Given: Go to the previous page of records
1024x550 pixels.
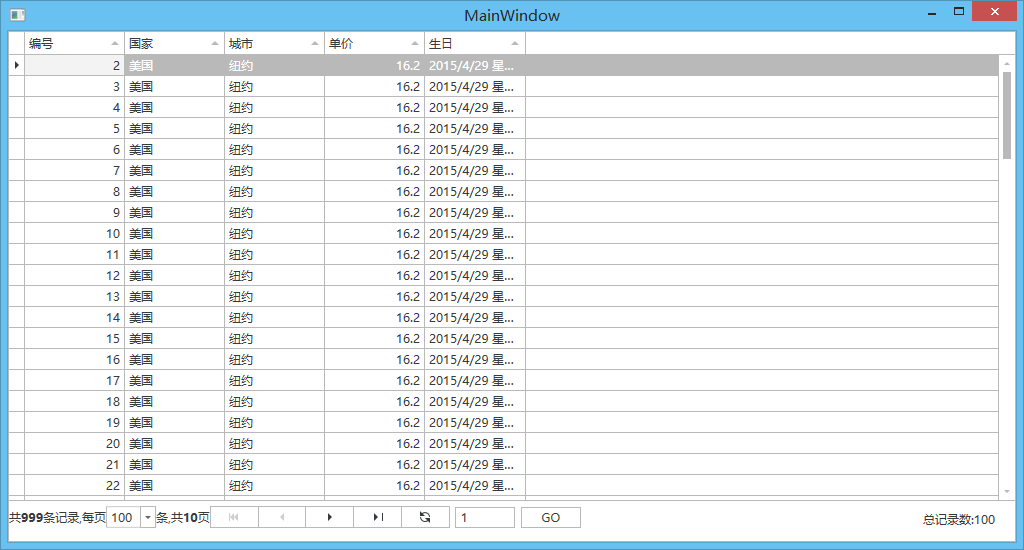Looking at the screenshot, I should click(282, 517).
